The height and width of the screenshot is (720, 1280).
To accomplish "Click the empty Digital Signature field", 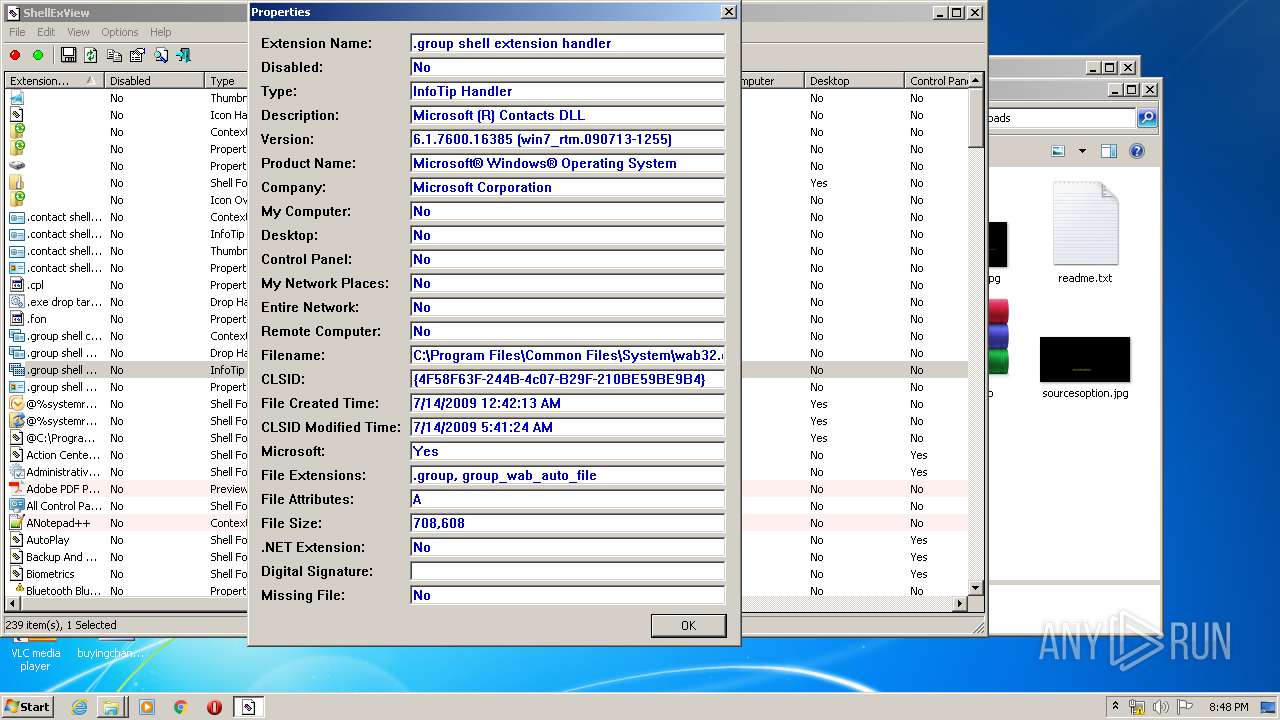I will [x=567, y=571].
